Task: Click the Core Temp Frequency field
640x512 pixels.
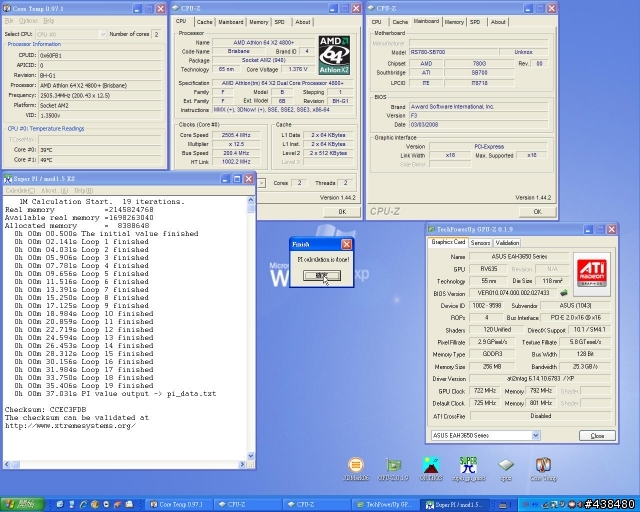Action: [101, 95]
